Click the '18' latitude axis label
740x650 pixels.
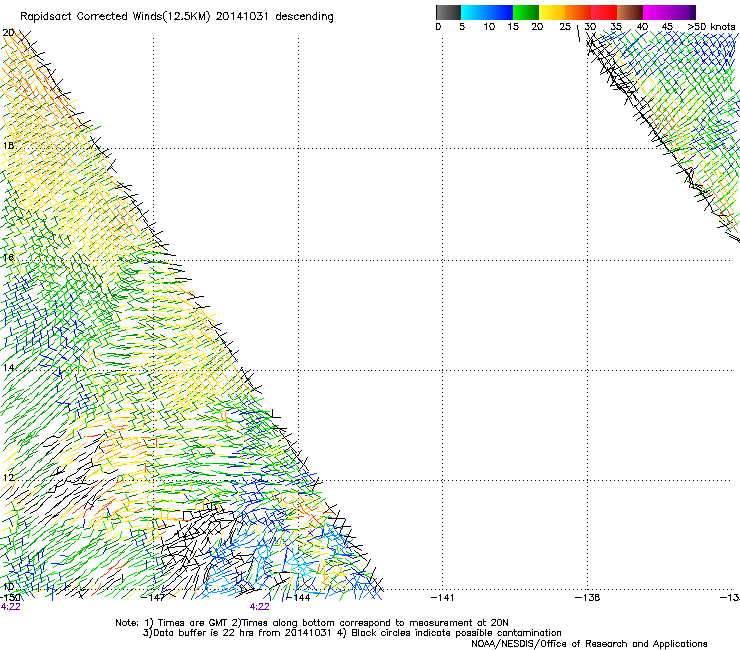8,145
